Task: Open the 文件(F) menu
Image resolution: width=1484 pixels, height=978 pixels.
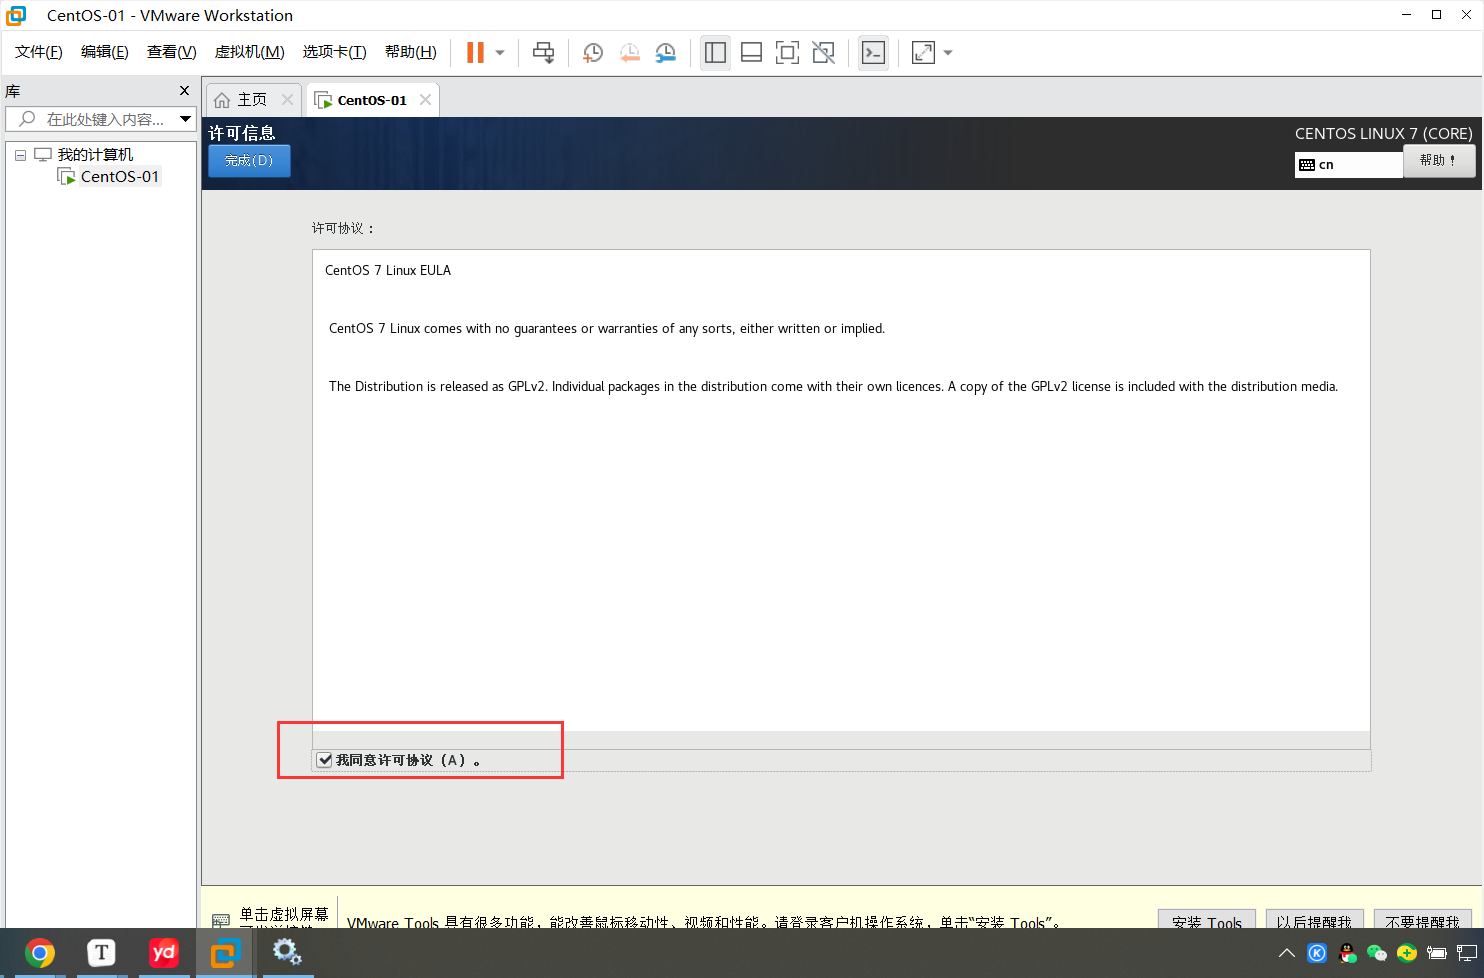Action: [39, 52]
